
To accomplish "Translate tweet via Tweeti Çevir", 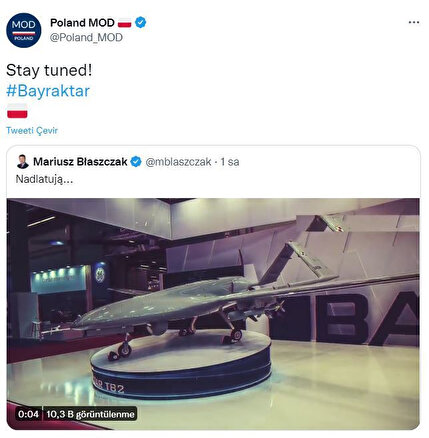I will click(x=32, y=130).
